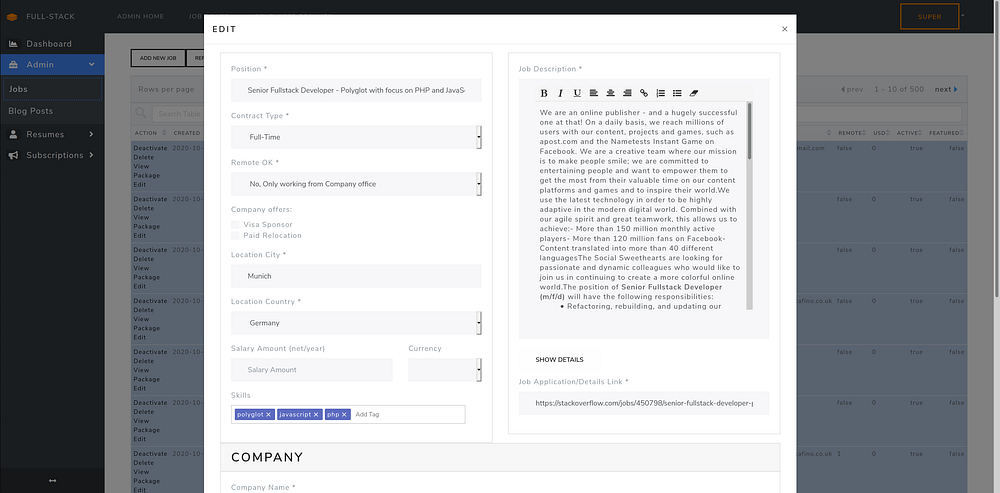This screenshot has width=1000, height=493.
Task: Apply bold formatting in Job Description editor
Action: coord(544,93)
